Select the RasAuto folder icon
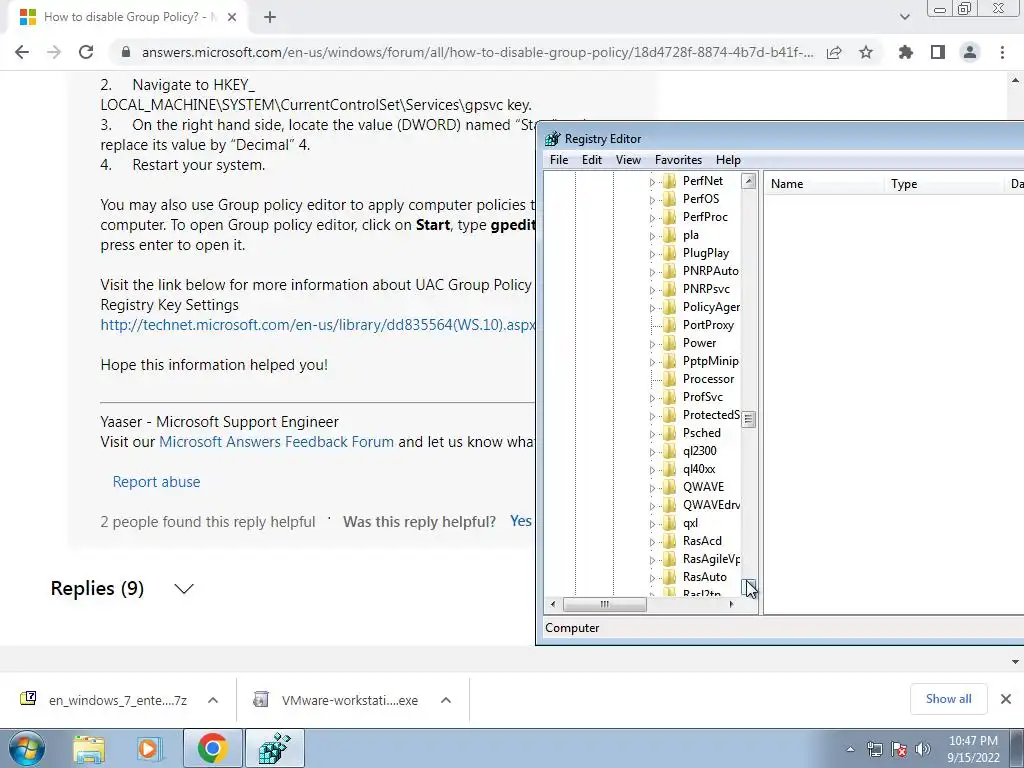 click(x=669, y=577)
